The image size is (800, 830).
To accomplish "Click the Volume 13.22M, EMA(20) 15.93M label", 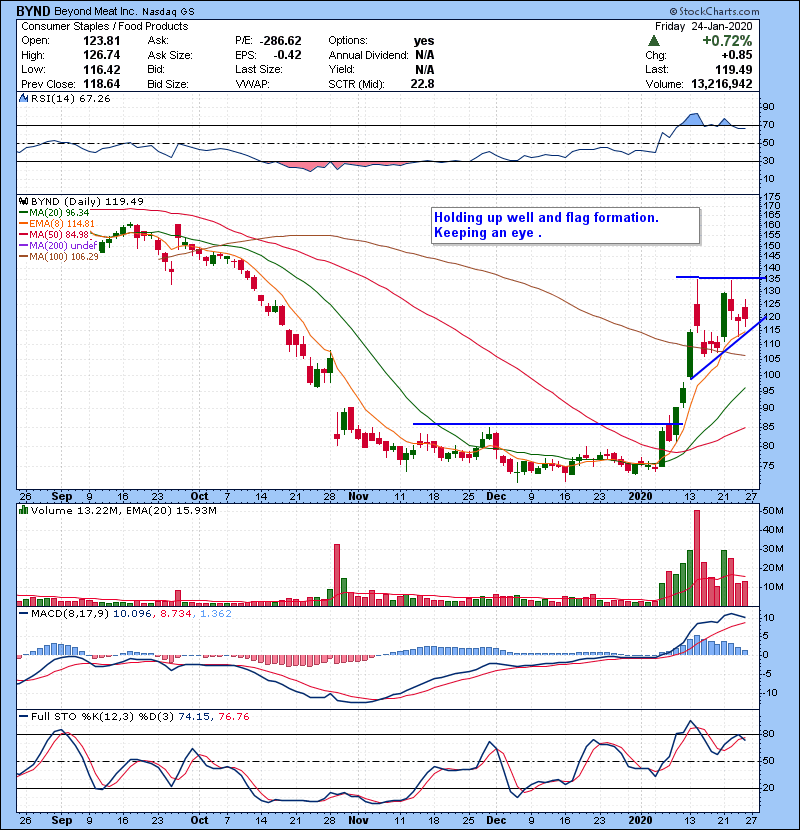I will (123, 510).
